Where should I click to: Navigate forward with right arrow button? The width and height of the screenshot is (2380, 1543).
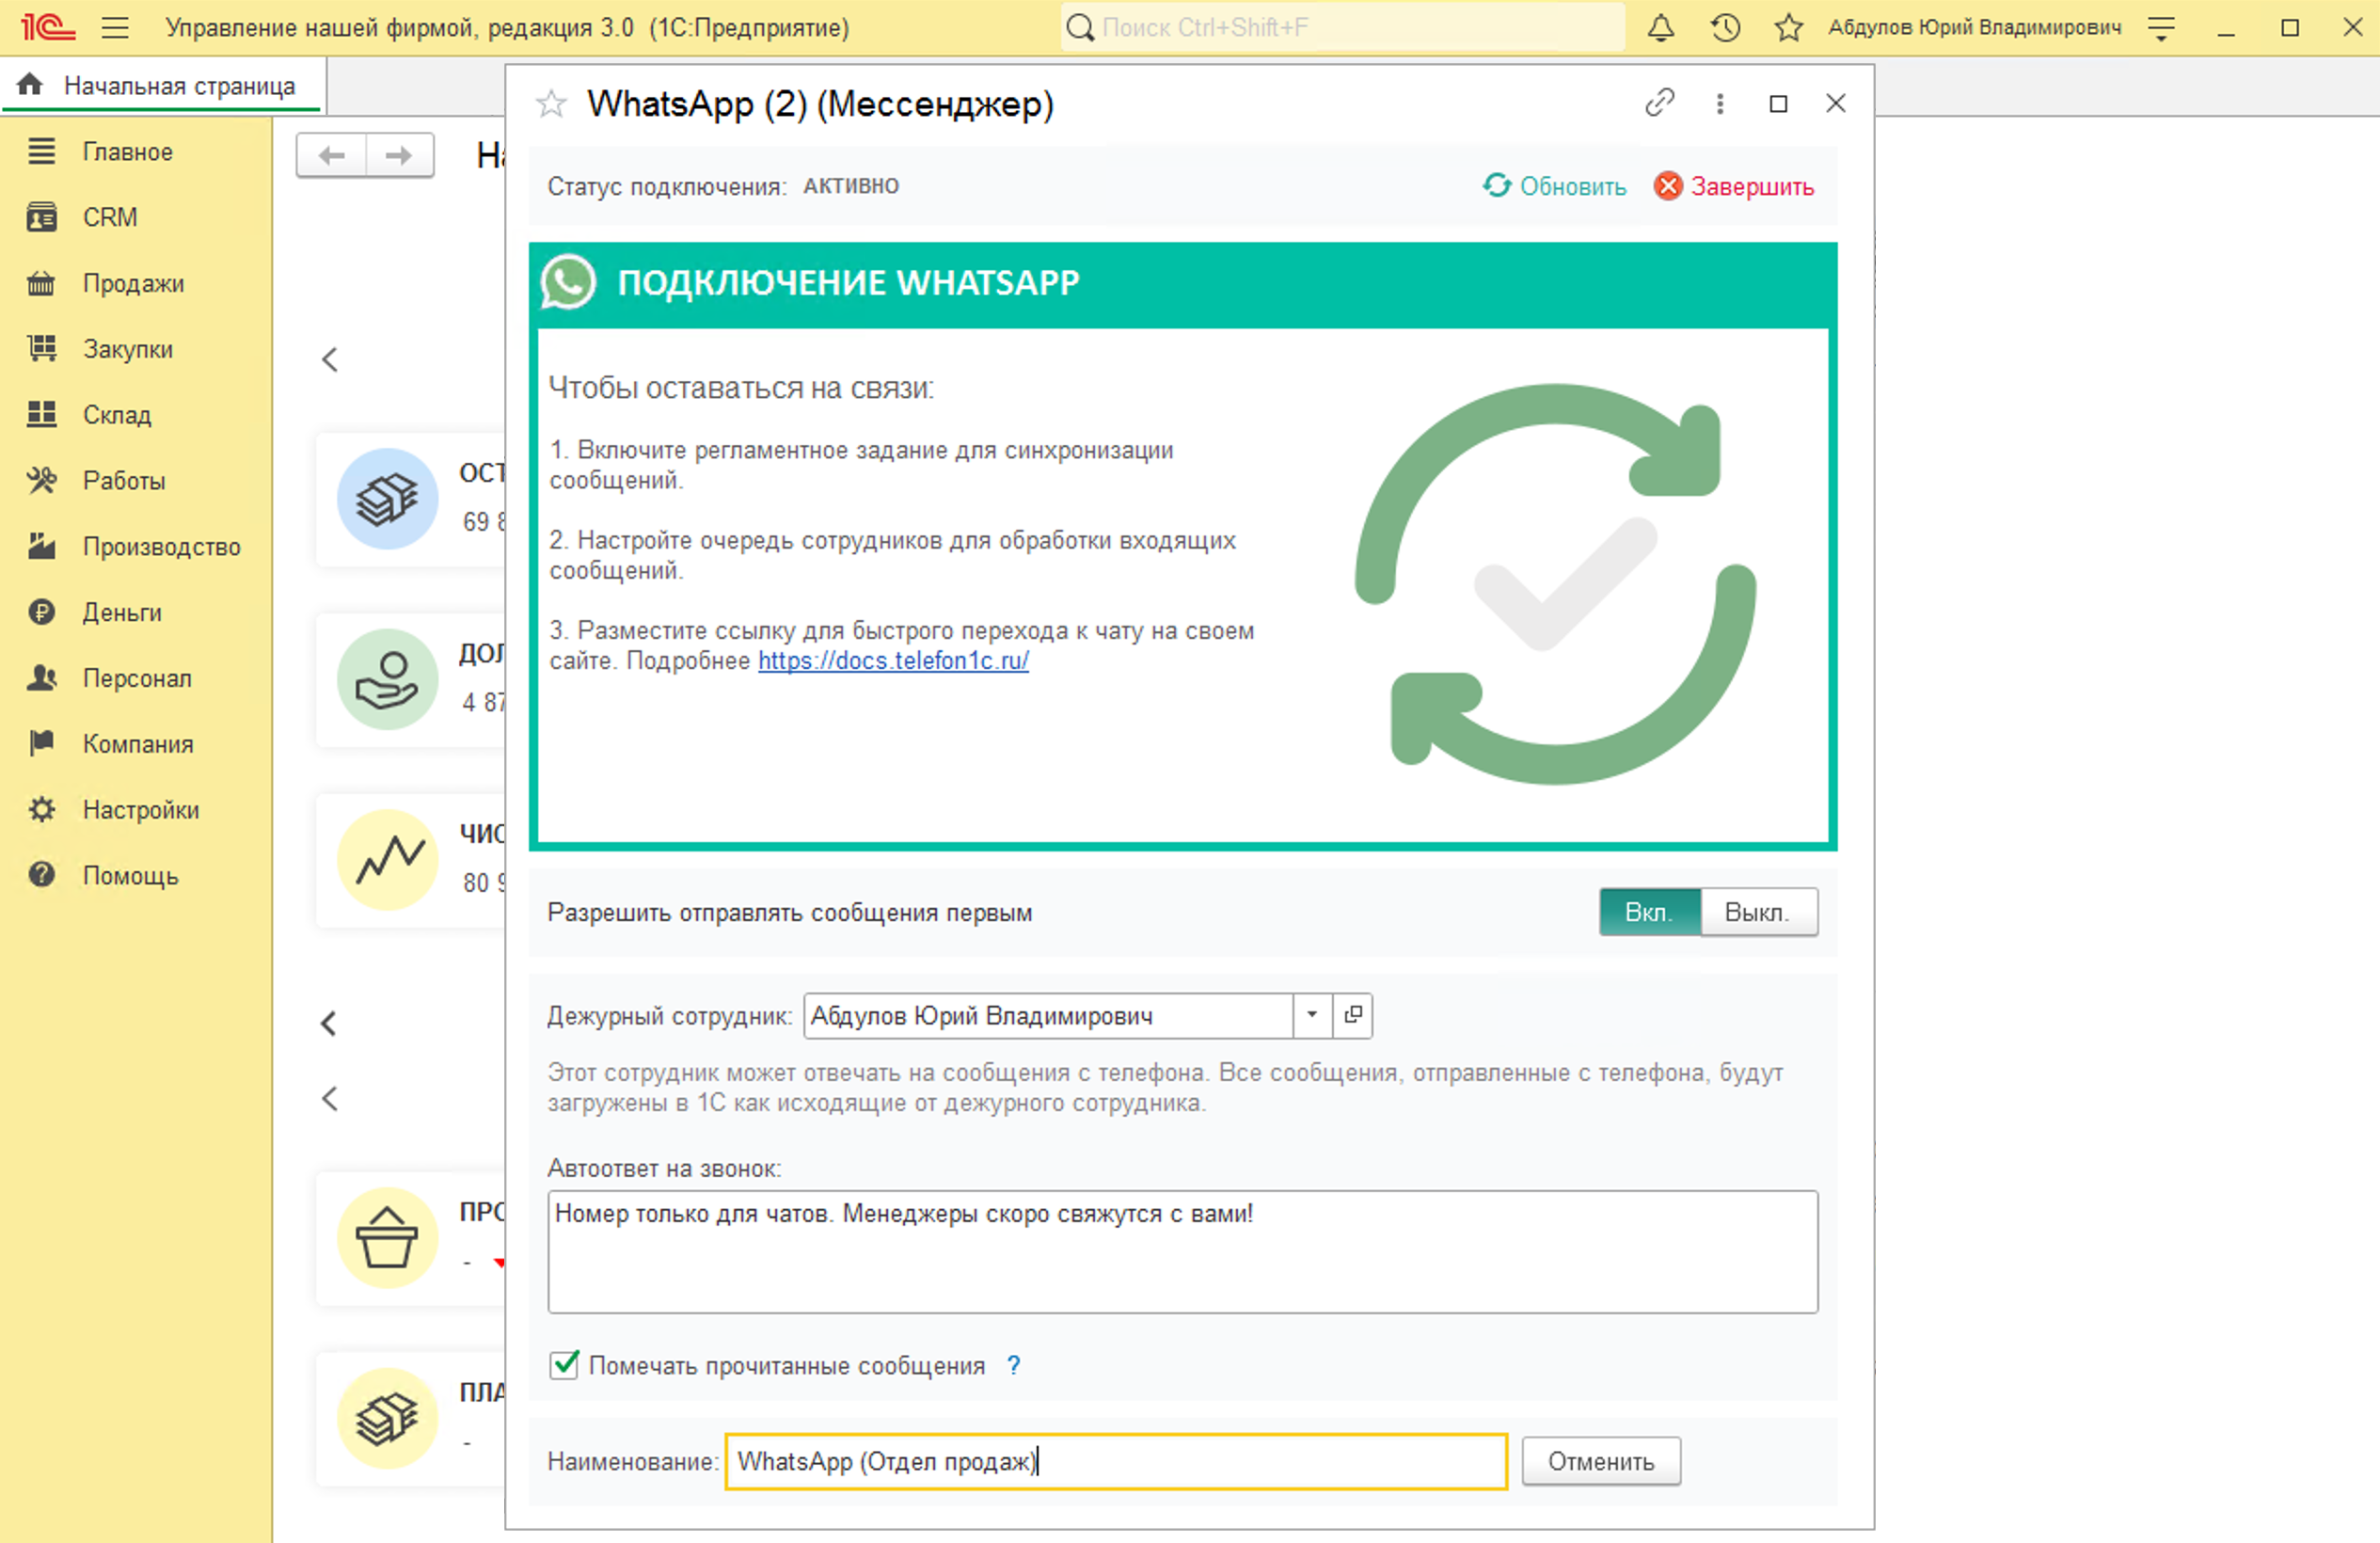click(399, 155)
